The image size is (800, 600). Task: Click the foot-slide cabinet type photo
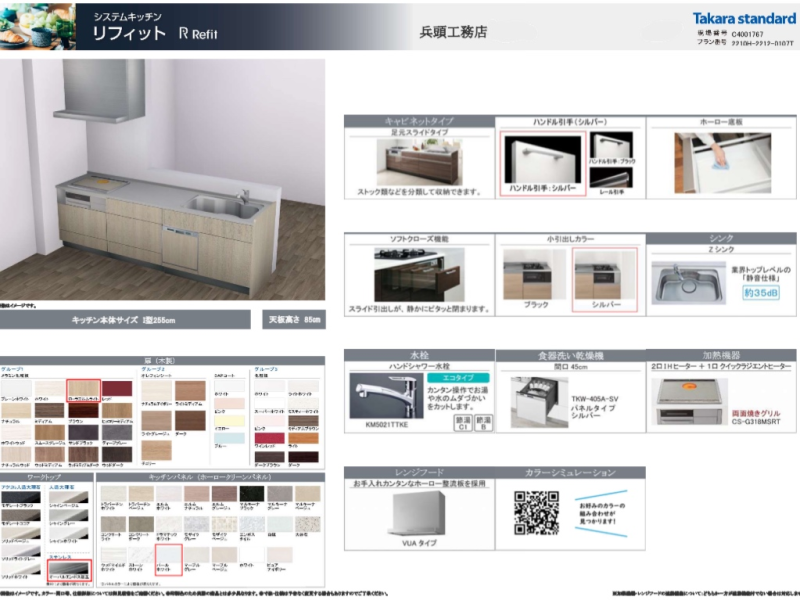coord(419,162)
